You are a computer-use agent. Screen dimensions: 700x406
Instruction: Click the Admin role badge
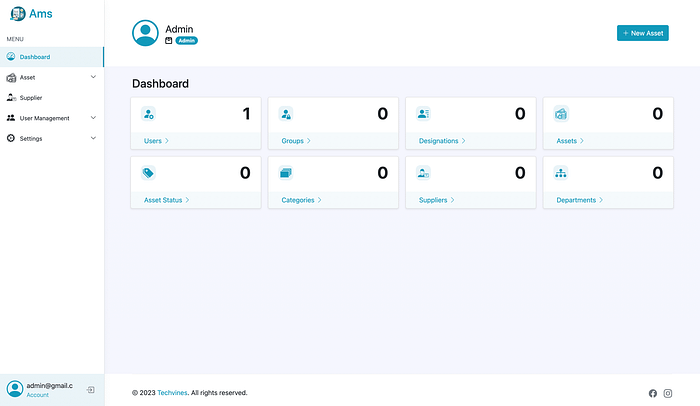187,41
